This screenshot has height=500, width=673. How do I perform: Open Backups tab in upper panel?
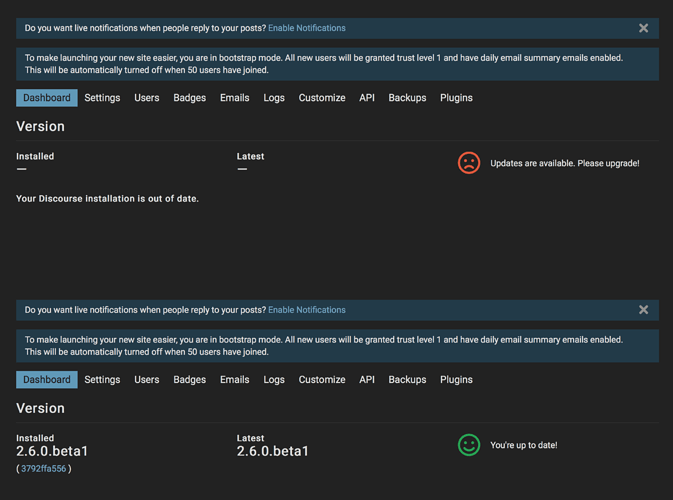[x=407, y=98]
